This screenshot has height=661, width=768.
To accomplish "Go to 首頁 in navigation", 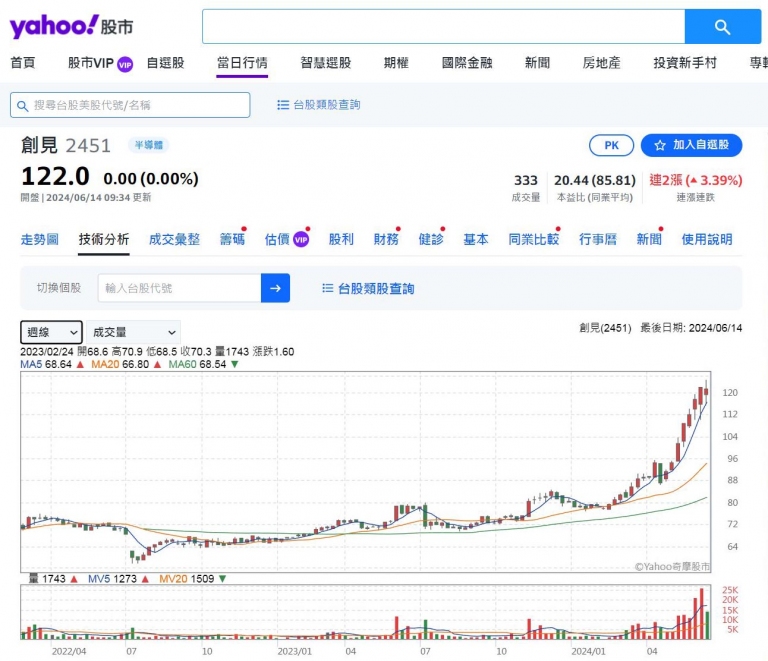I will pos(23,63).
